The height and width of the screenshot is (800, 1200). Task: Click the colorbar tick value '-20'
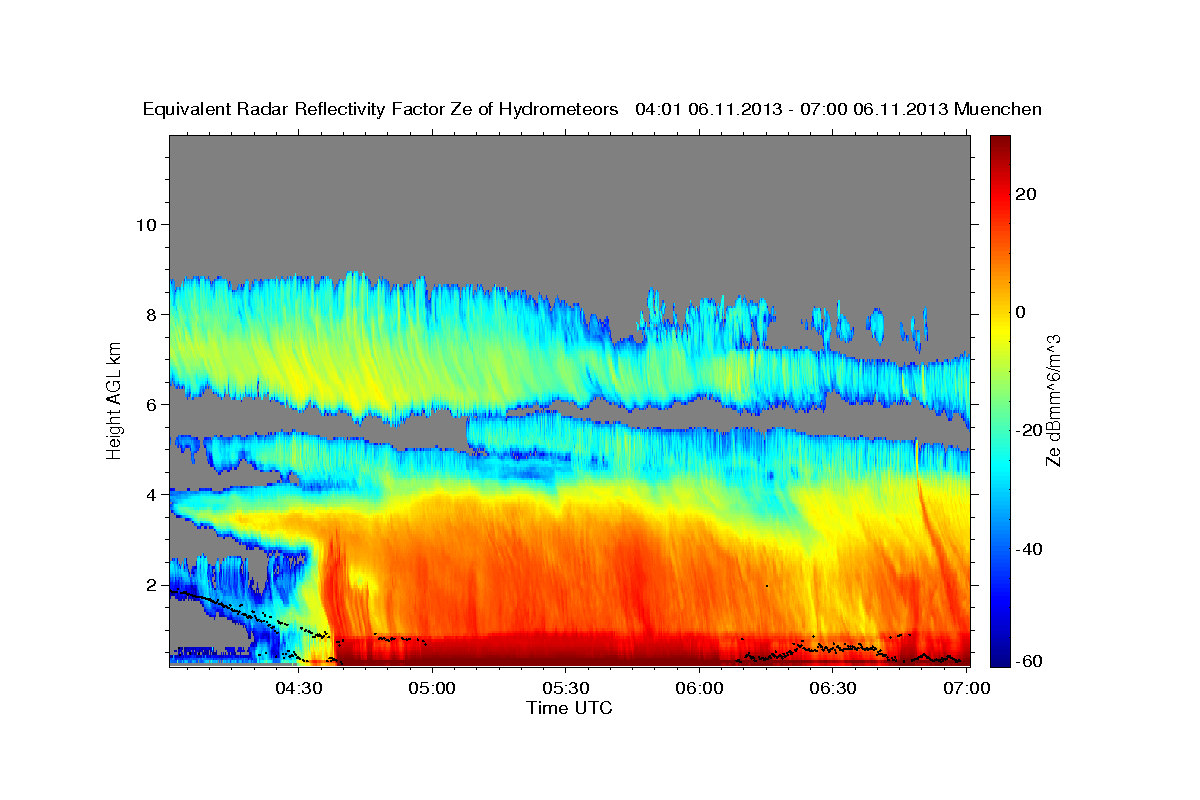pyautogui.click(x=1027, y=430)
